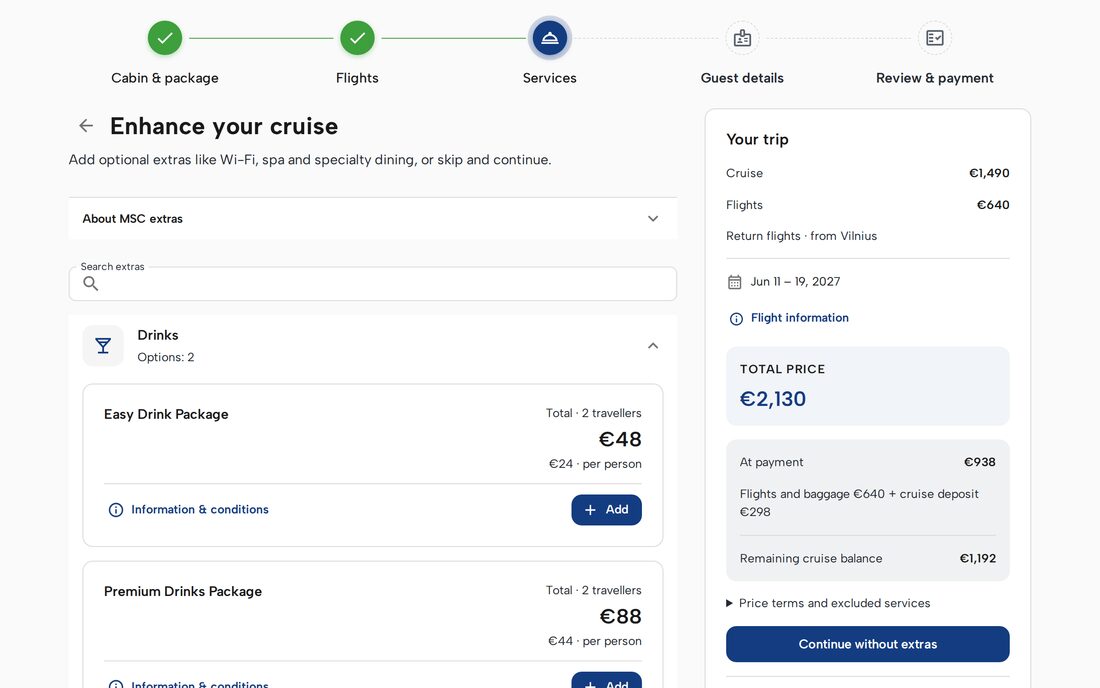Add the Easy Drink Package
Screen dimensions: 1100x688
point(606,510)
